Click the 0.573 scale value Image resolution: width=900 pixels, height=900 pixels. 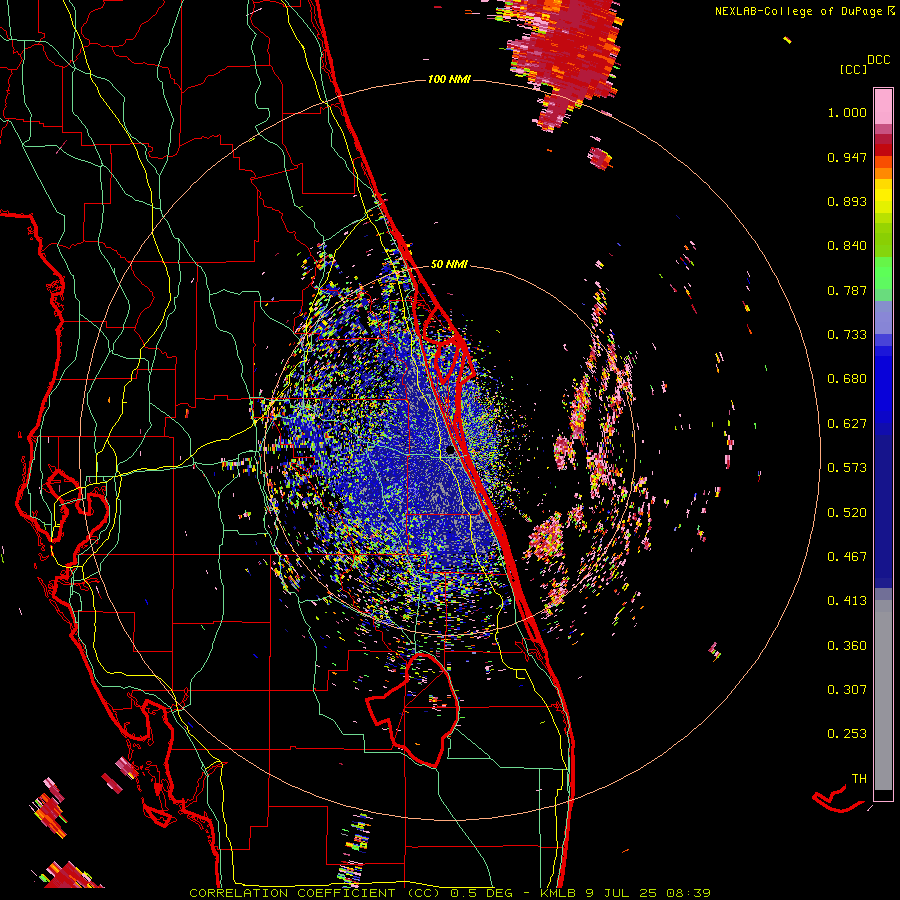point(847,468)
